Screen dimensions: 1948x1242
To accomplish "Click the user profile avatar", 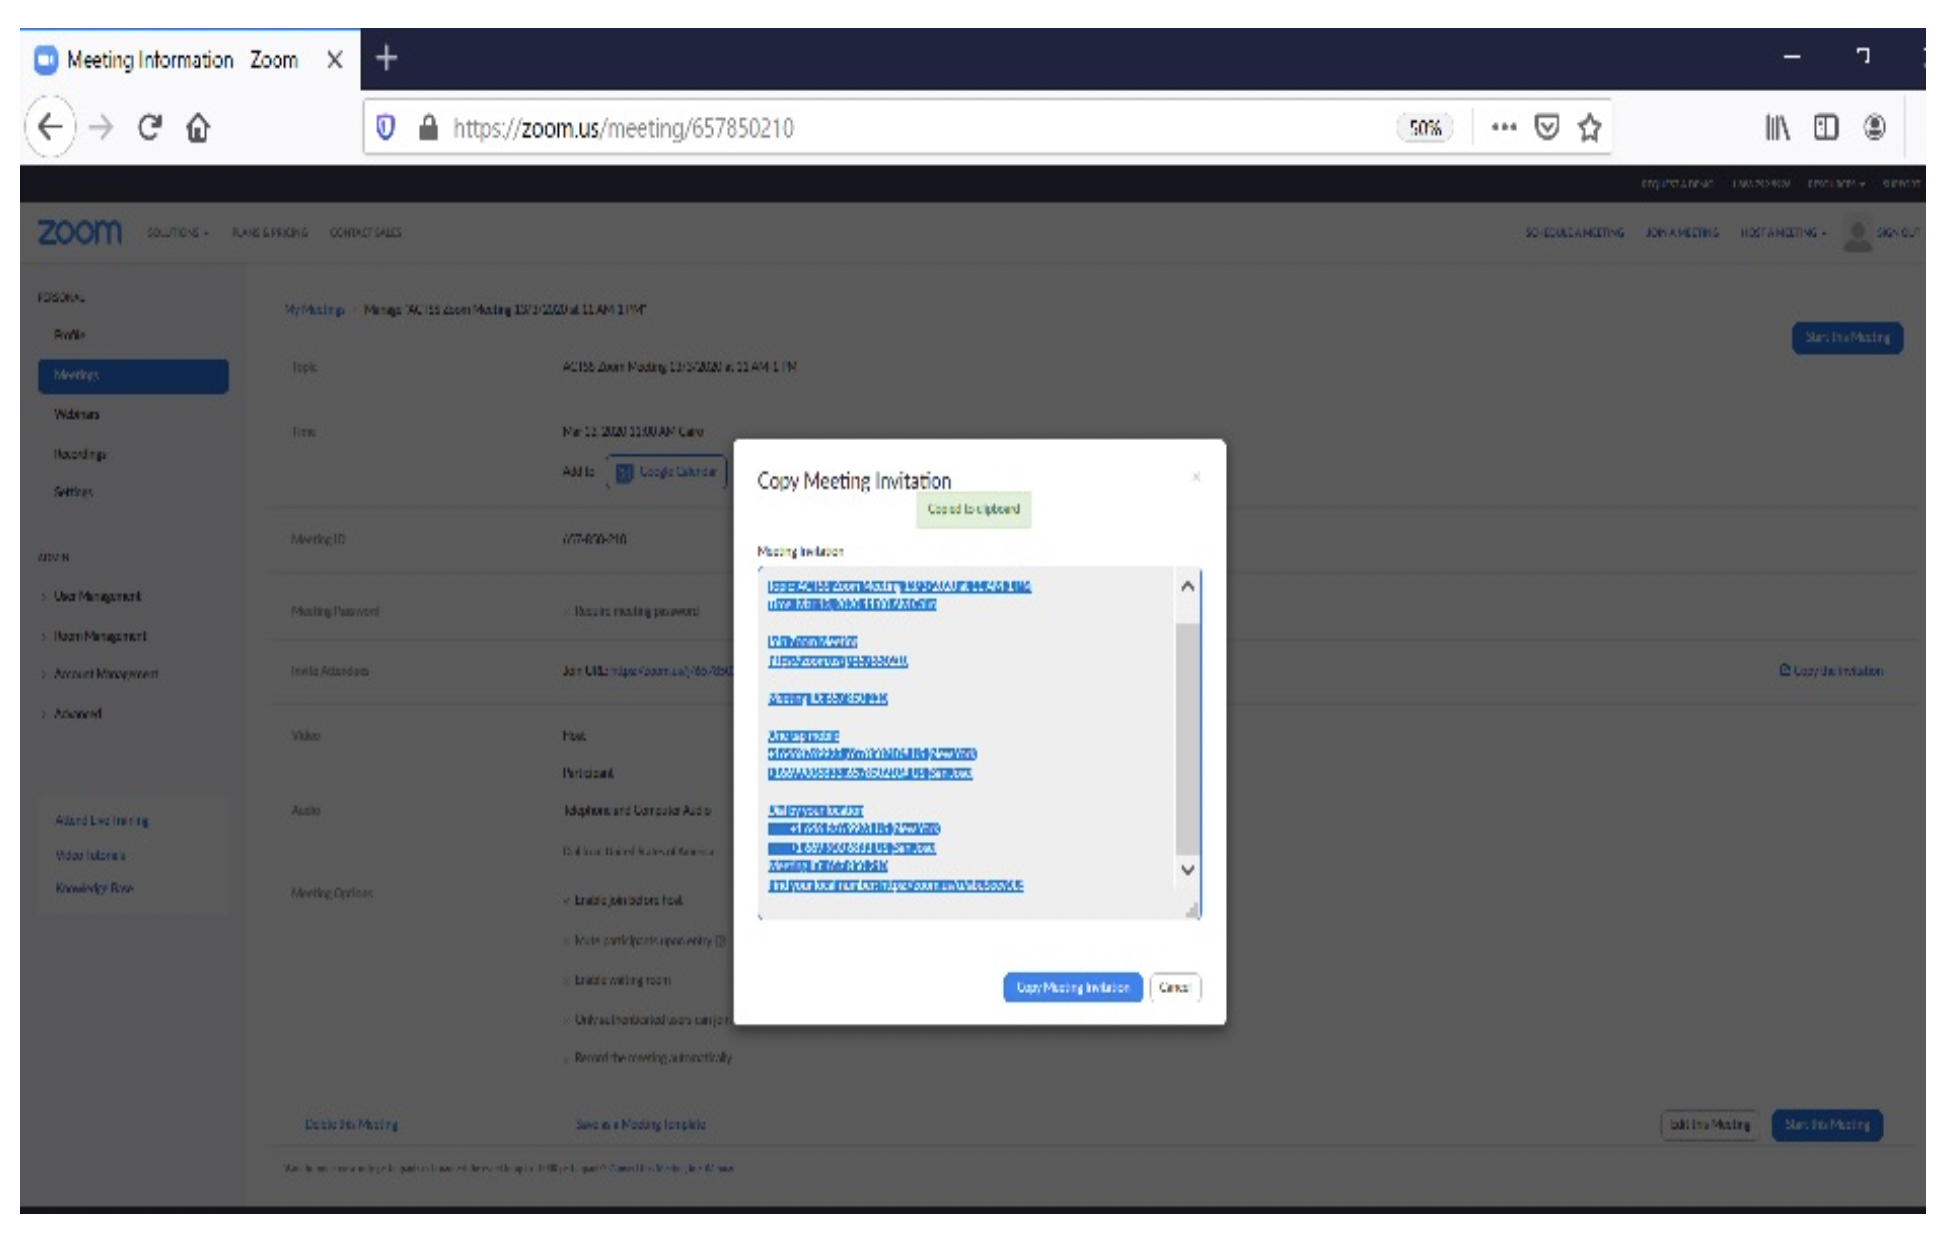I will tap(1857, 234).
